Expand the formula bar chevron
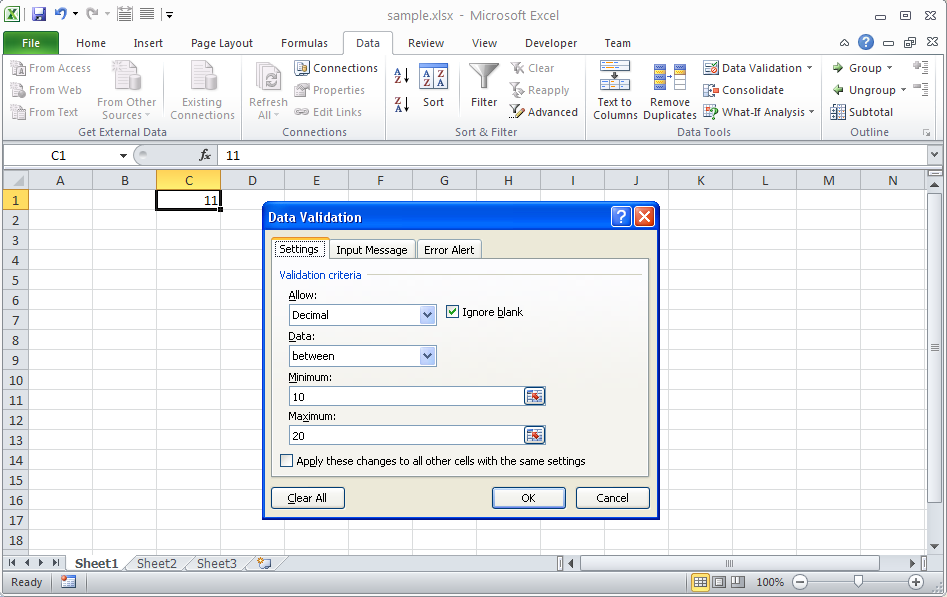Viewport: 947px width, 597px height. click(934, 155)
